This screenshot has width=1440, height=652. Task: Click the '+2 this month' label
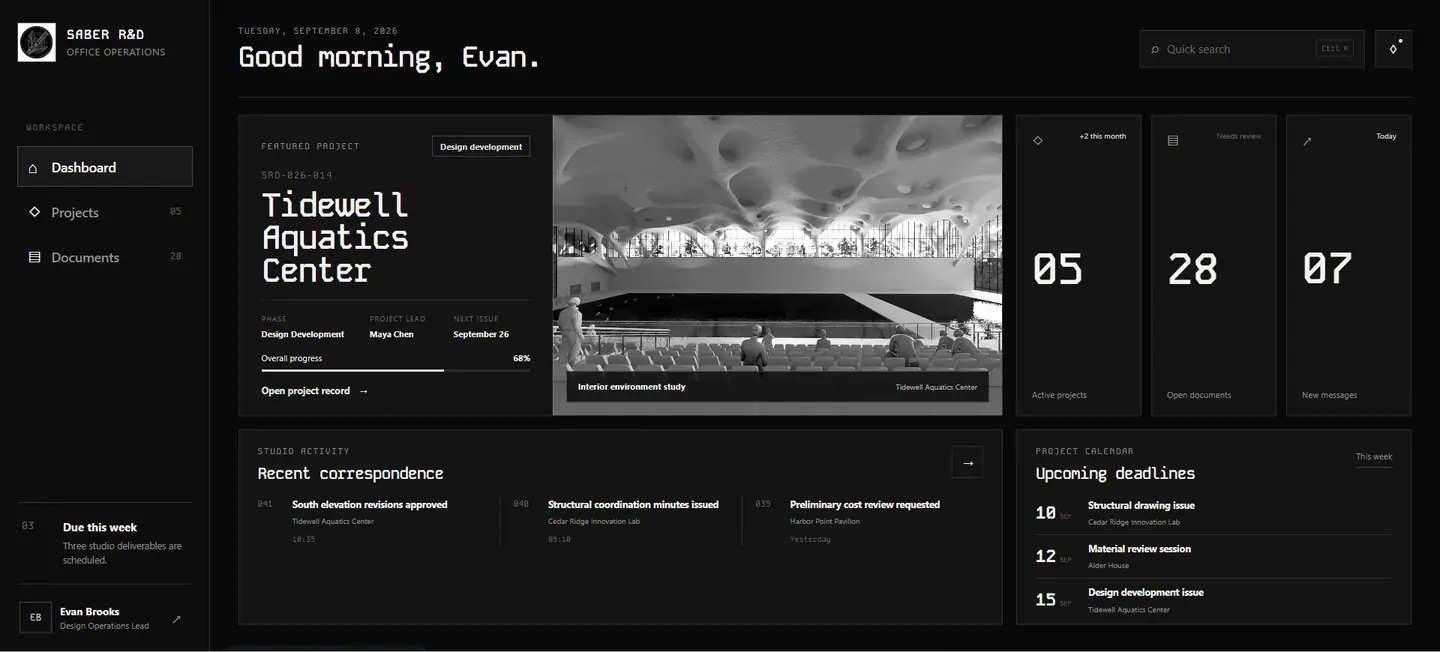(x=1102, y=136)
